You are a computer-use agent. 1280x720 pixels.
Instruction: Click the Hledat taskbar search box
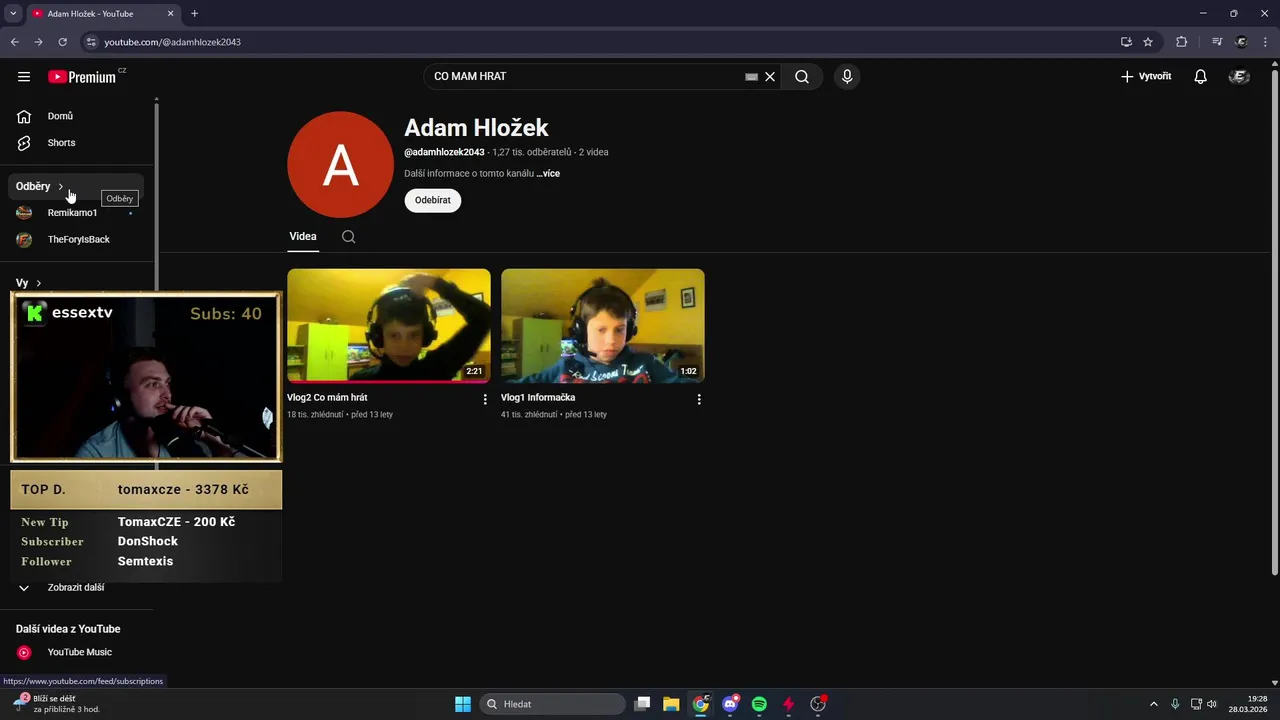552,704
